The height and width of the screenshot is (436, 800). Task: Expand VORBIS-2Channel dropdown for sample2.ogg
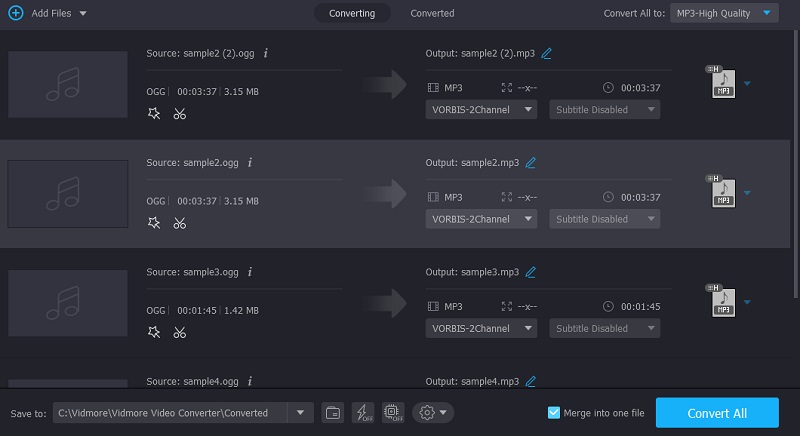(482, 219)
